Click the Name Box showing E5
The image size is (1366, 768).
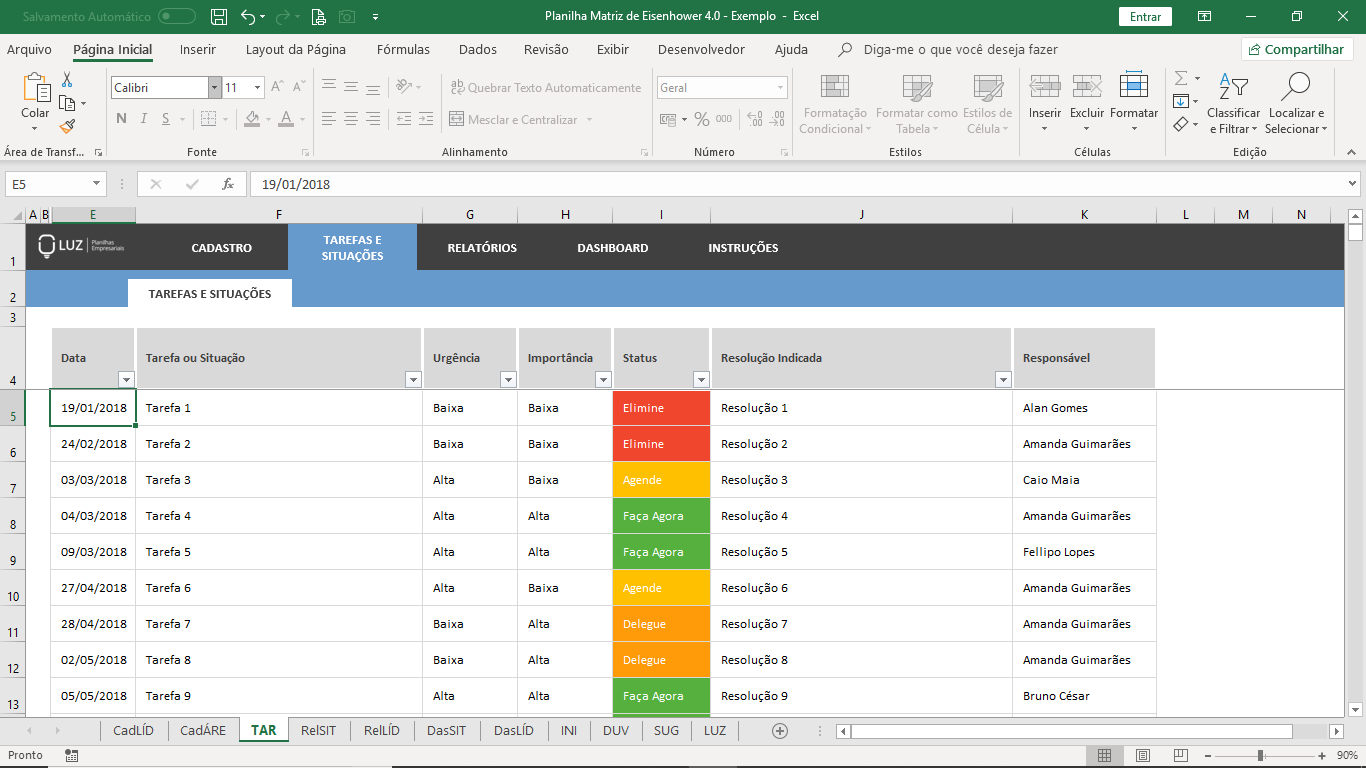point(48,184)
